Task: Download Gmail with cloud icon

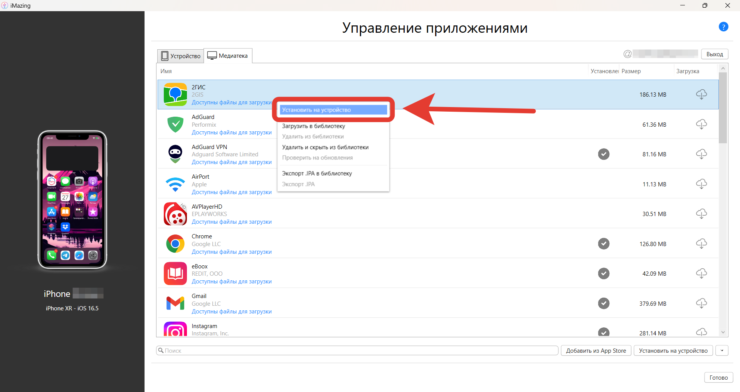Action: tap(701, 303)
